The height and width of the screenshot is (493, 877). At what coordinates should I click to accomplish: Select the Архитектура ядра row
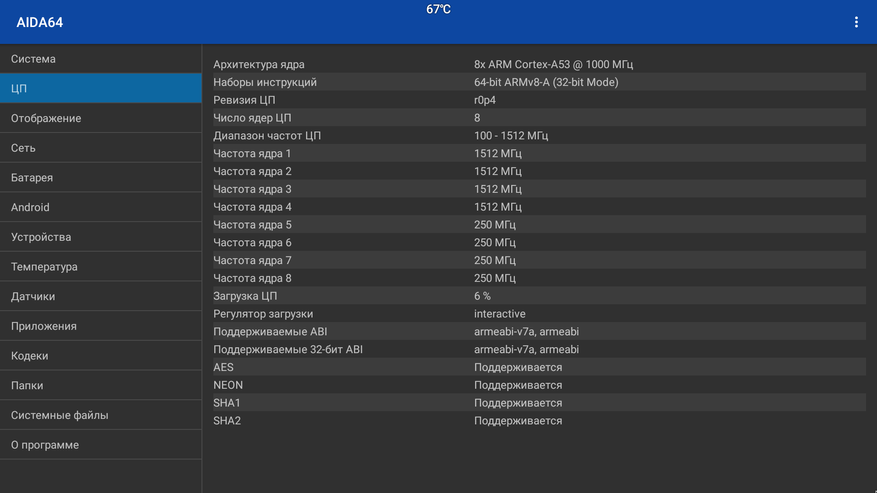coord(539,64)
